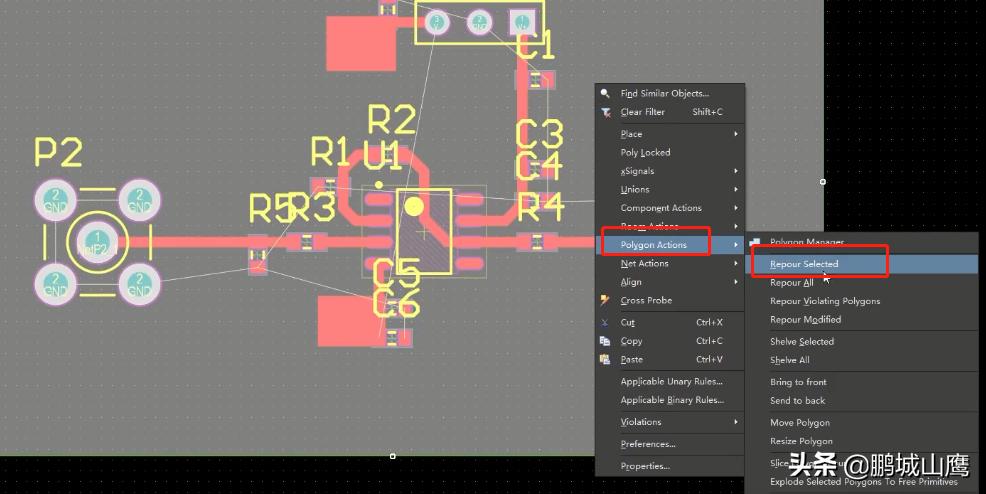
Task: Click the Copy icon in context menu
Action: [x=604, y=341]
